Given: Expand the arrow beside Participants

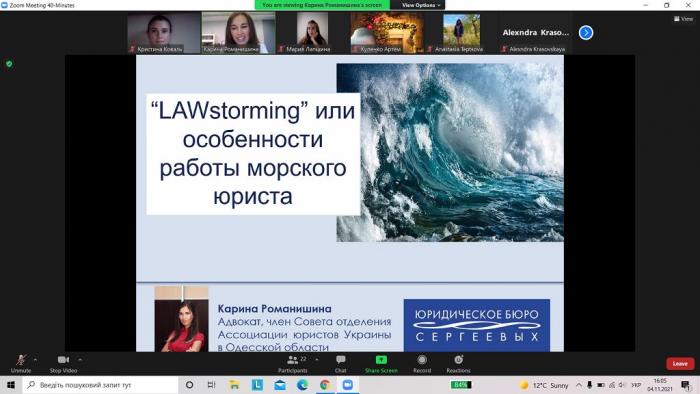Looking at the screenshot, I should [317, 359].
